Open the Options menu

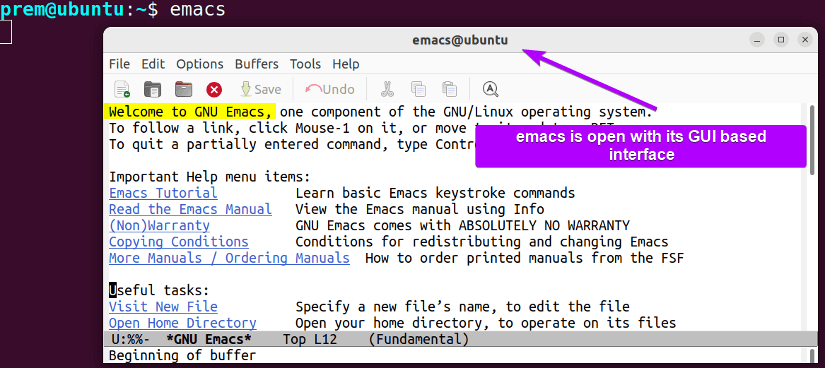(200, 64)
